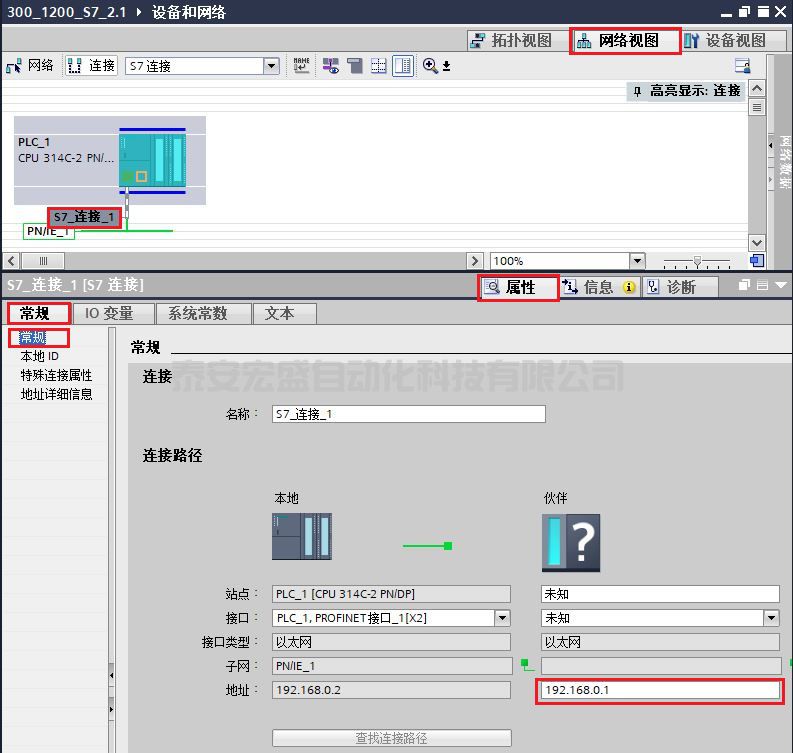Open the 信息 (Info) inspector tab
Image resolution: width=793 pixels, height=753 pixels.
598,287
